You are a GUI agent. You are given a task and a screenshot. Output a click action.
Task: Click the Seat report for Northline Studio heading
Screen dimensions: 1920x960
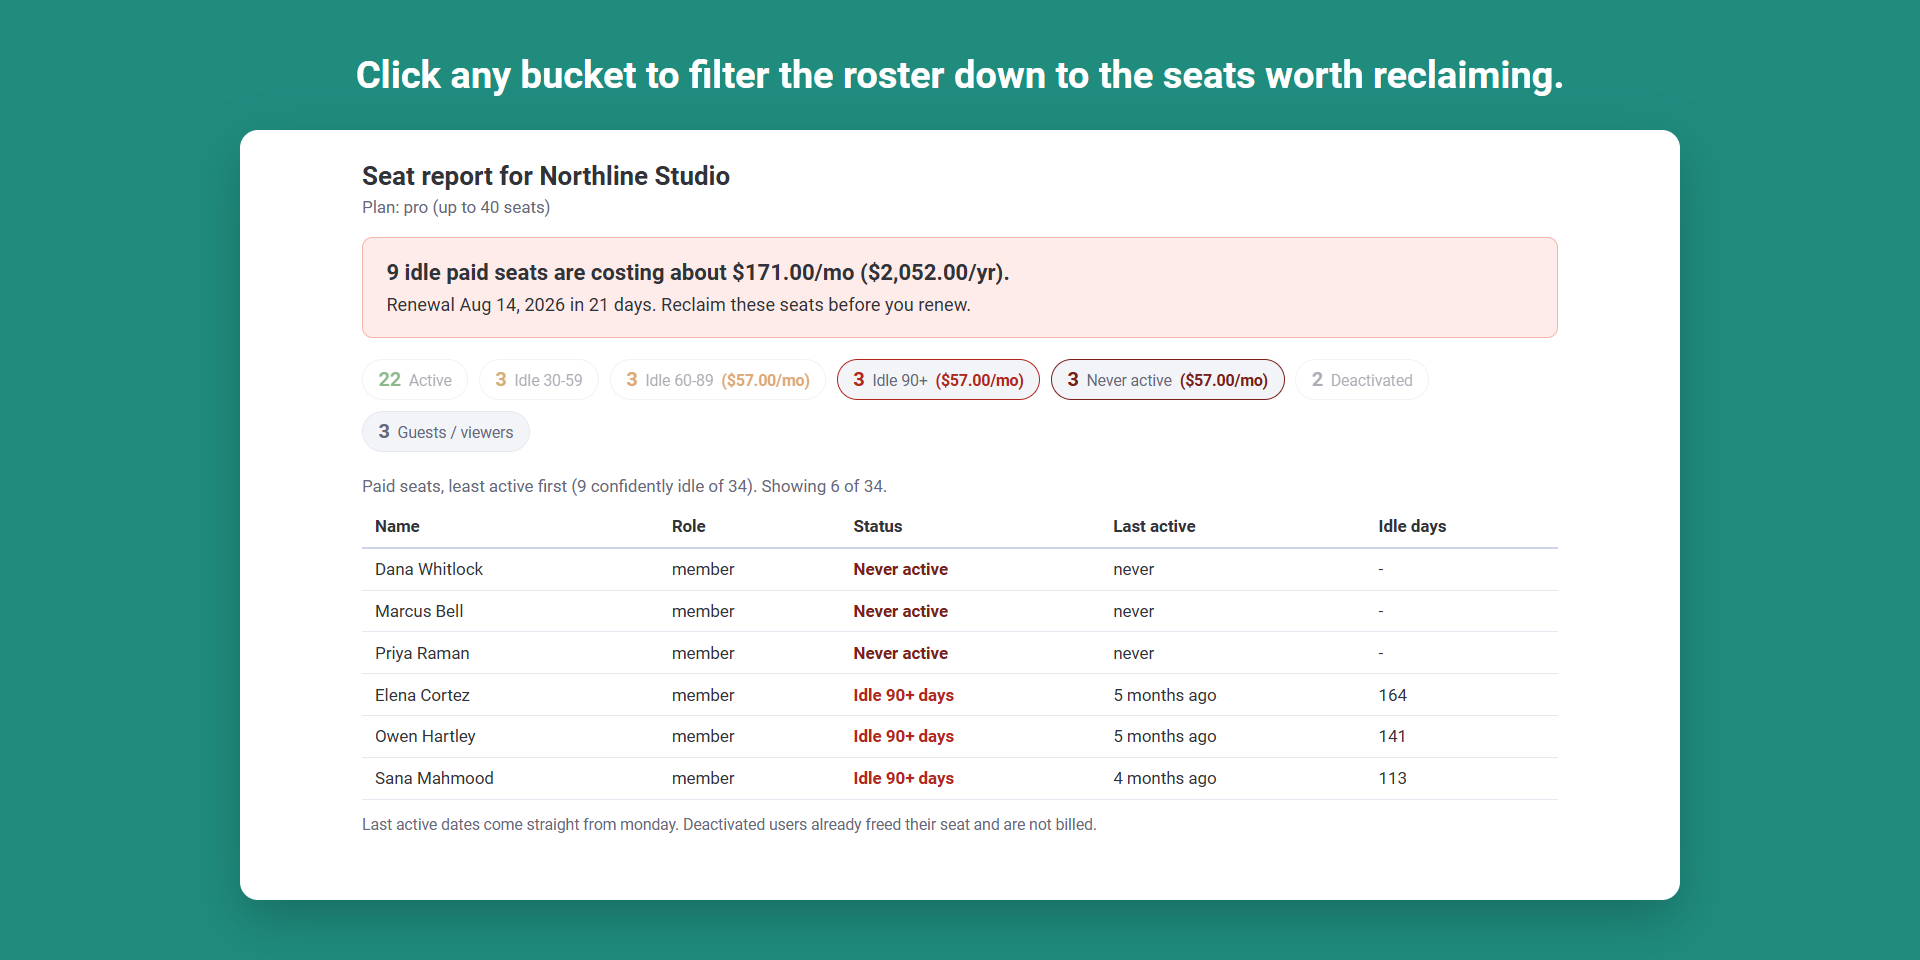(546, 176)
